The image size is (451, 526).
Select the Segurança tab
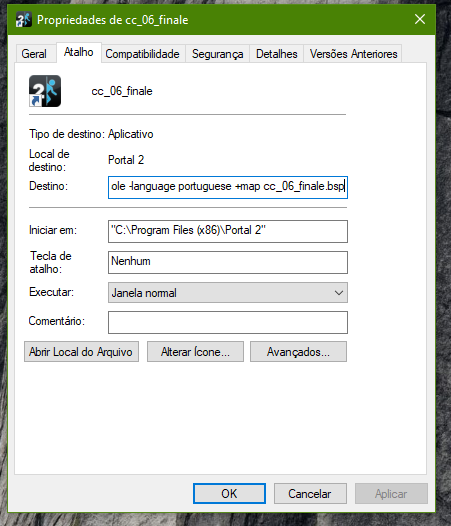click(x=217, y=54)
